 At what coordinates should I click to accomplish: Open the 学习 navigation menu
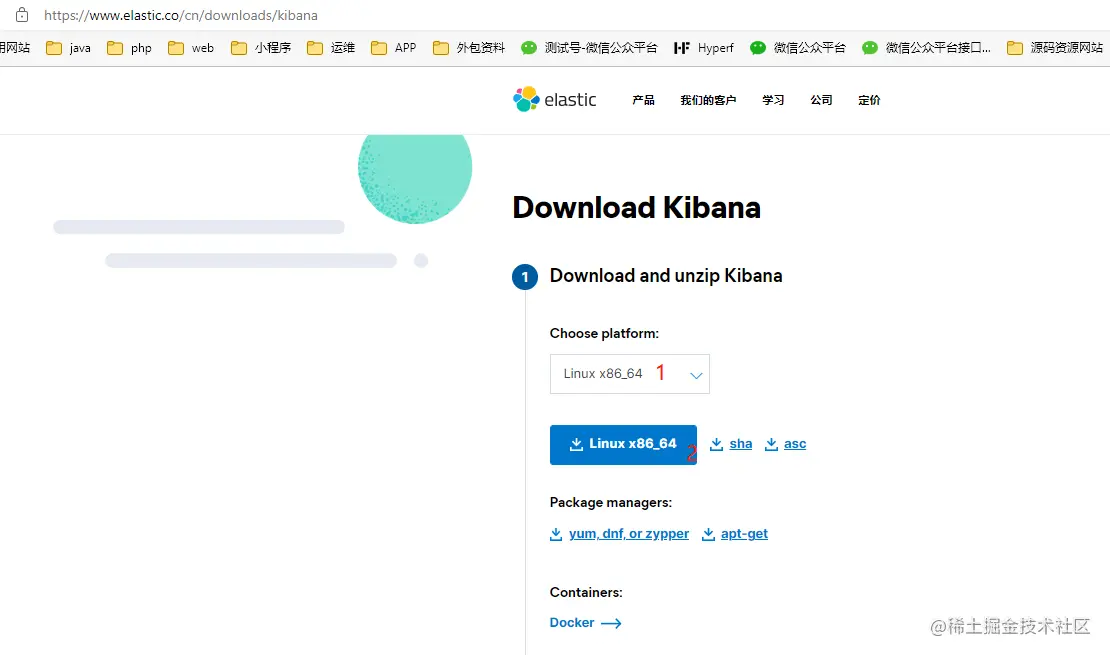pyautogui.click(x=773, y=101)
